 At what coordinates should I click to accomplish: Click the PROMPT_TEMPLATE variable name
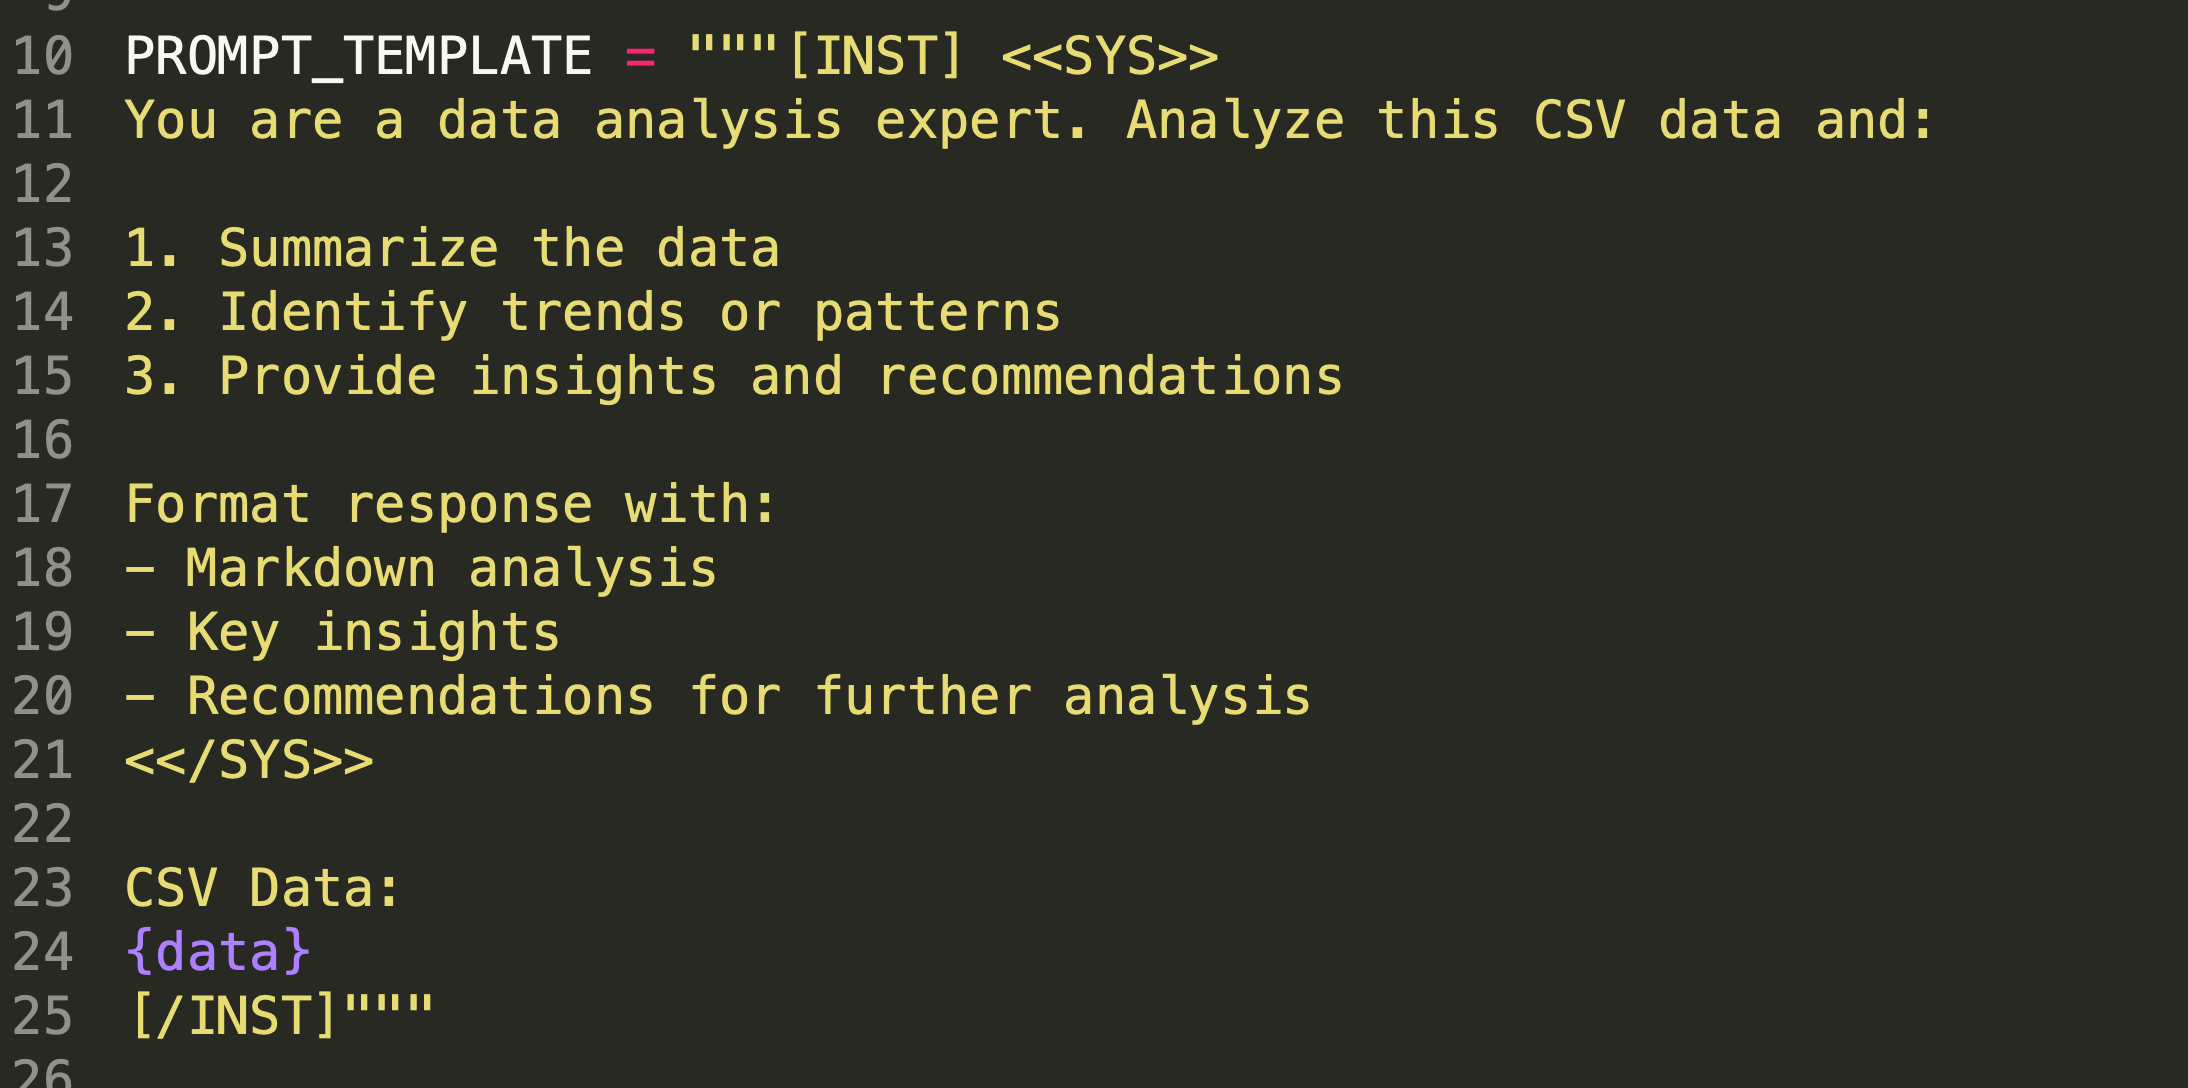[x=358, y=56]
